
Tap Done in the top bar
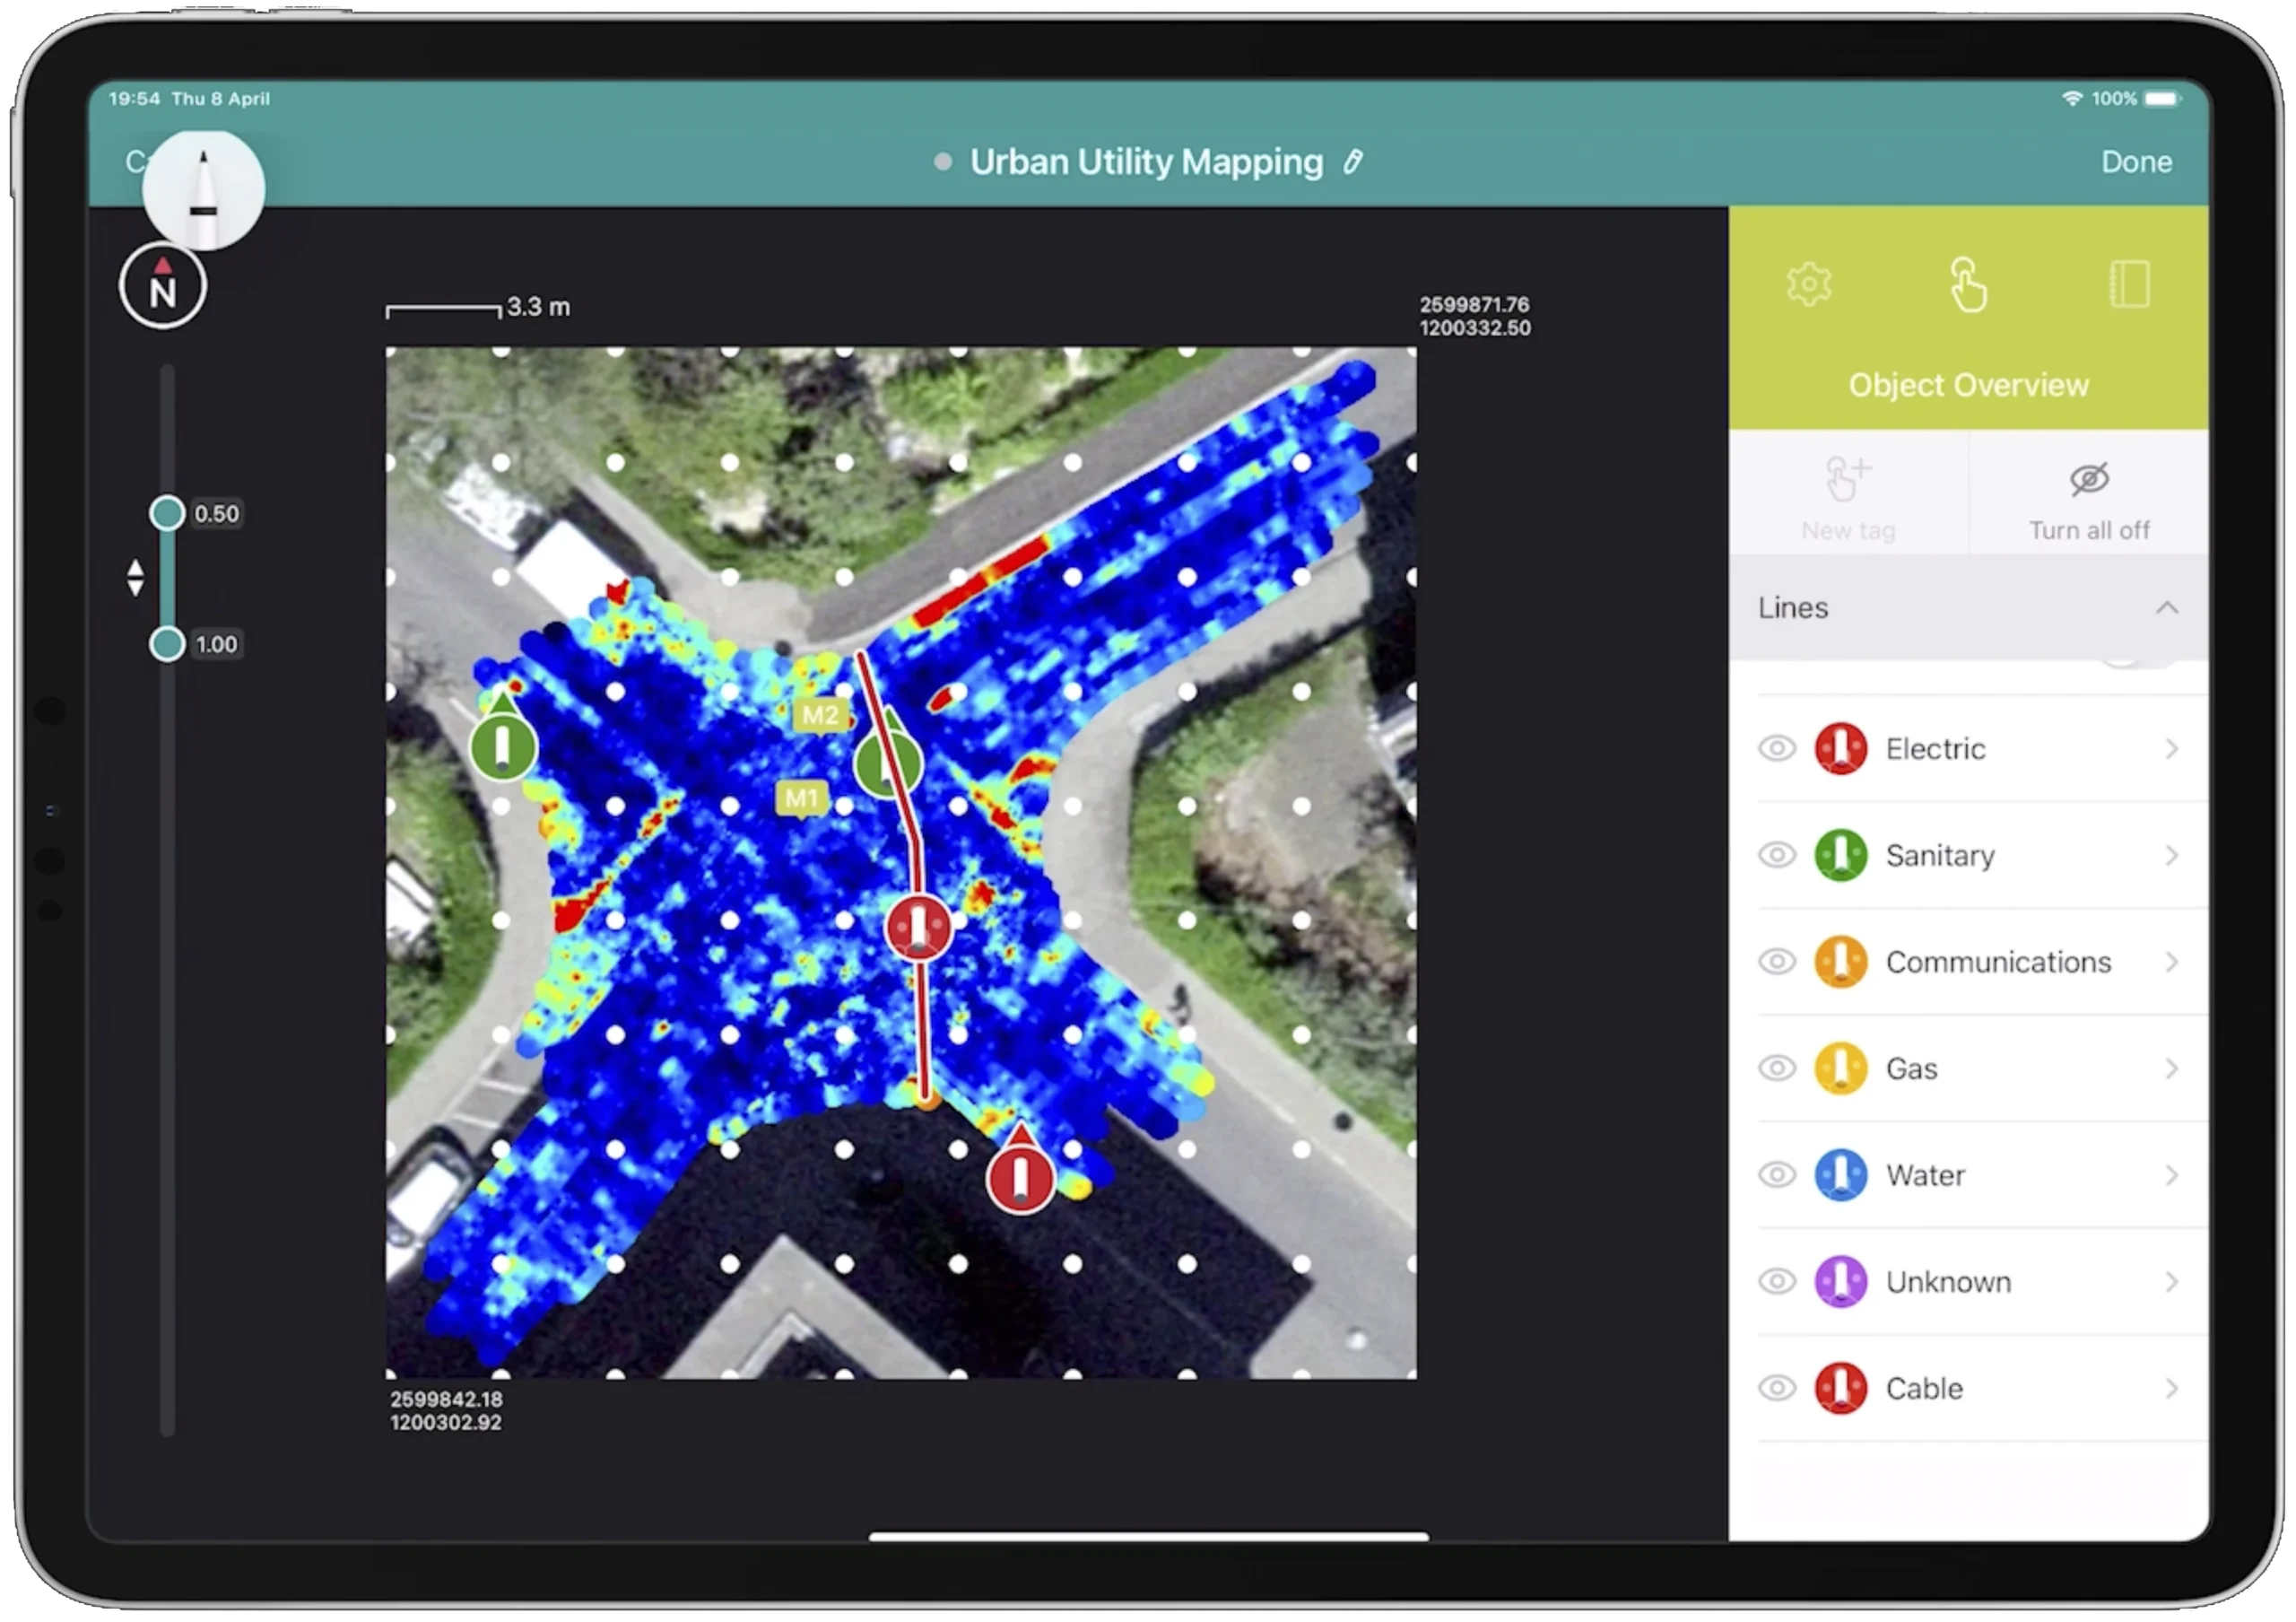(x=2136, y=162)
